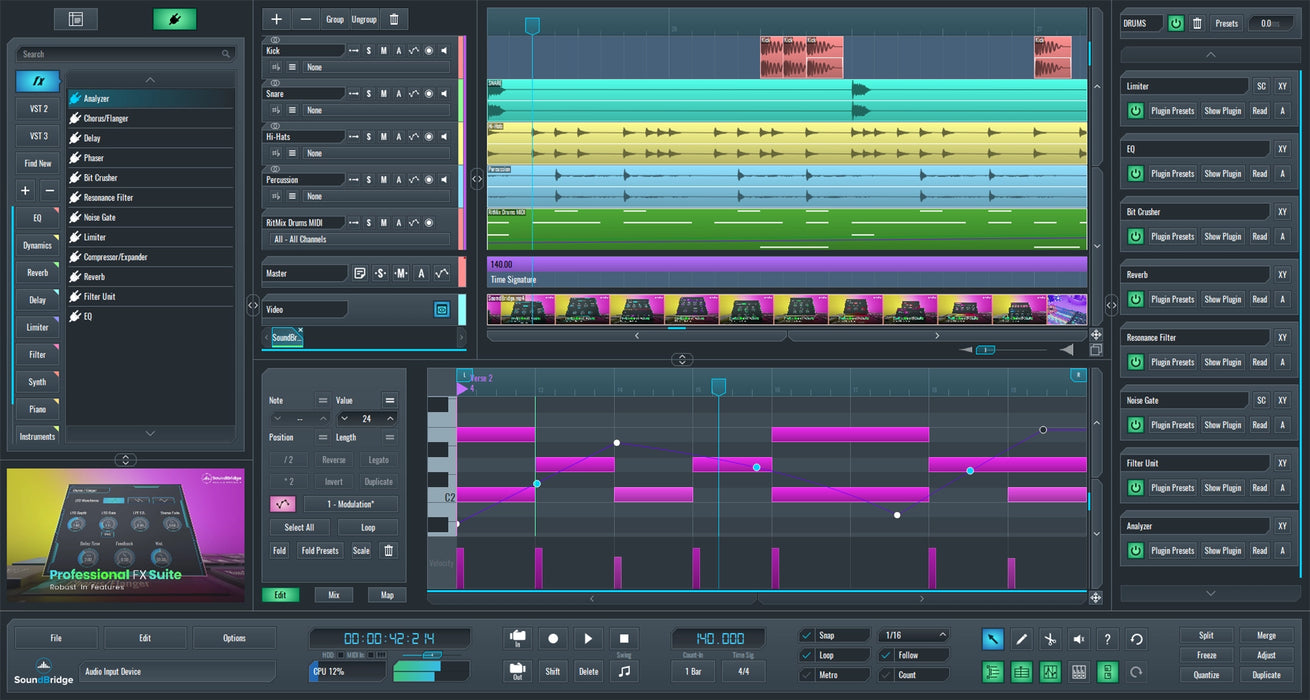The height and width of the screenshot is (700, 1310).
Task: Open the 1/16 snap value dropdown
Action: pos(914,635)
